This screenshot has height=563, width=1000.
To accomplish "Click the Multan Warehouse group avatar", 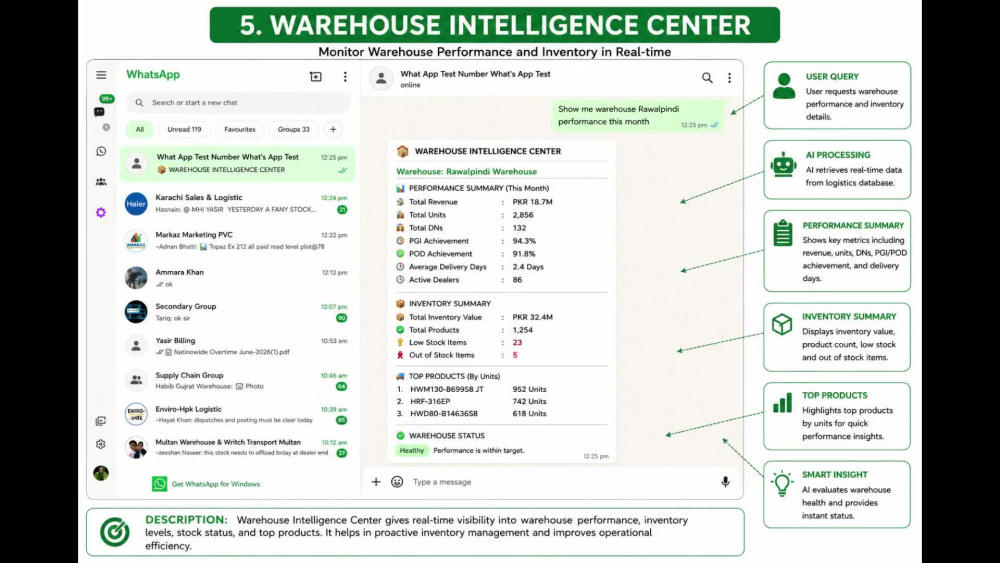I will pyautogui.click(x=136, y=448).
